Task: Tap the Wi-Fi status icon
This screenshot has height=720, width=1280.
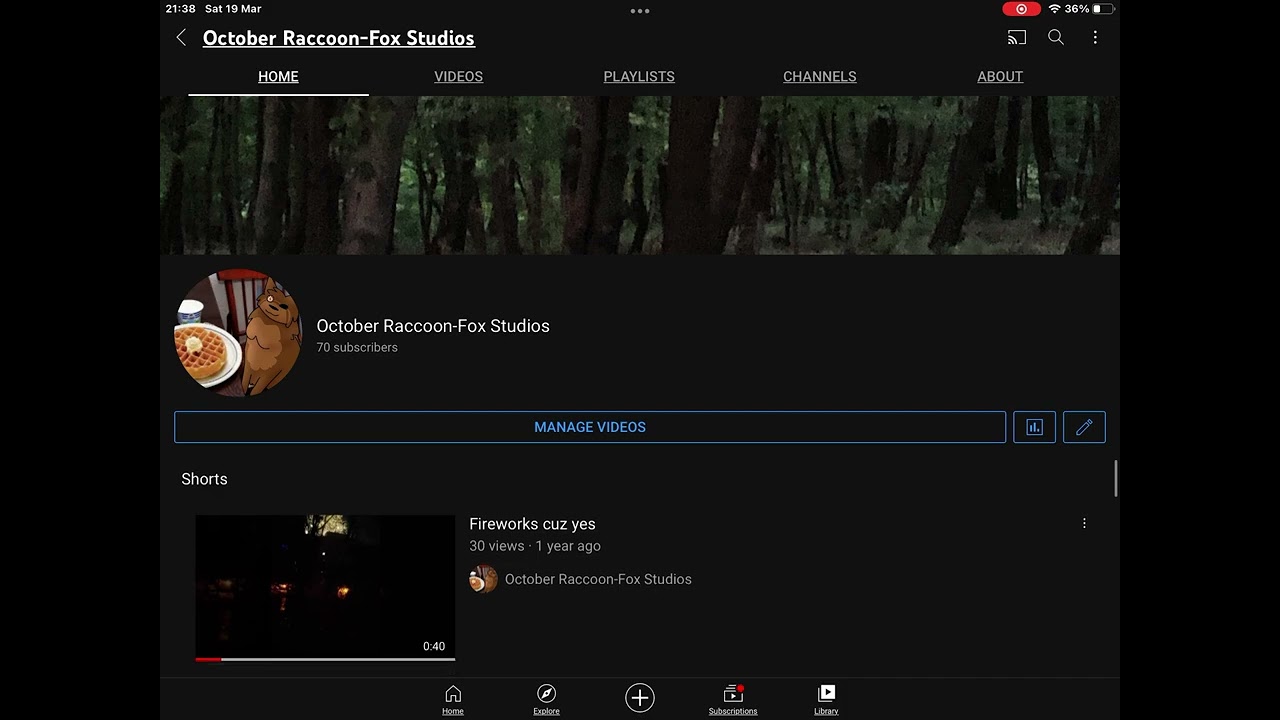Action: 1054,9
